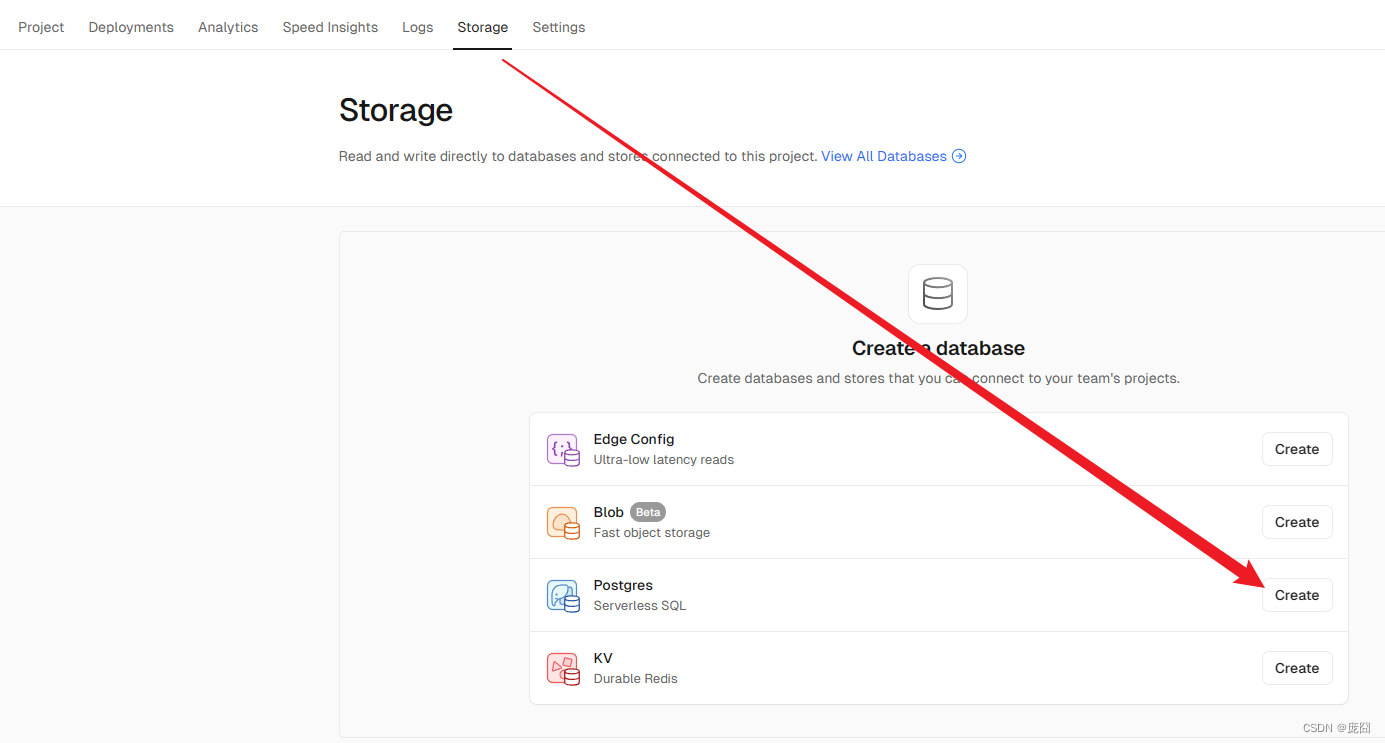Open the Settings tab
Viewport: 1385px width, 743px height.
point(559,27)
